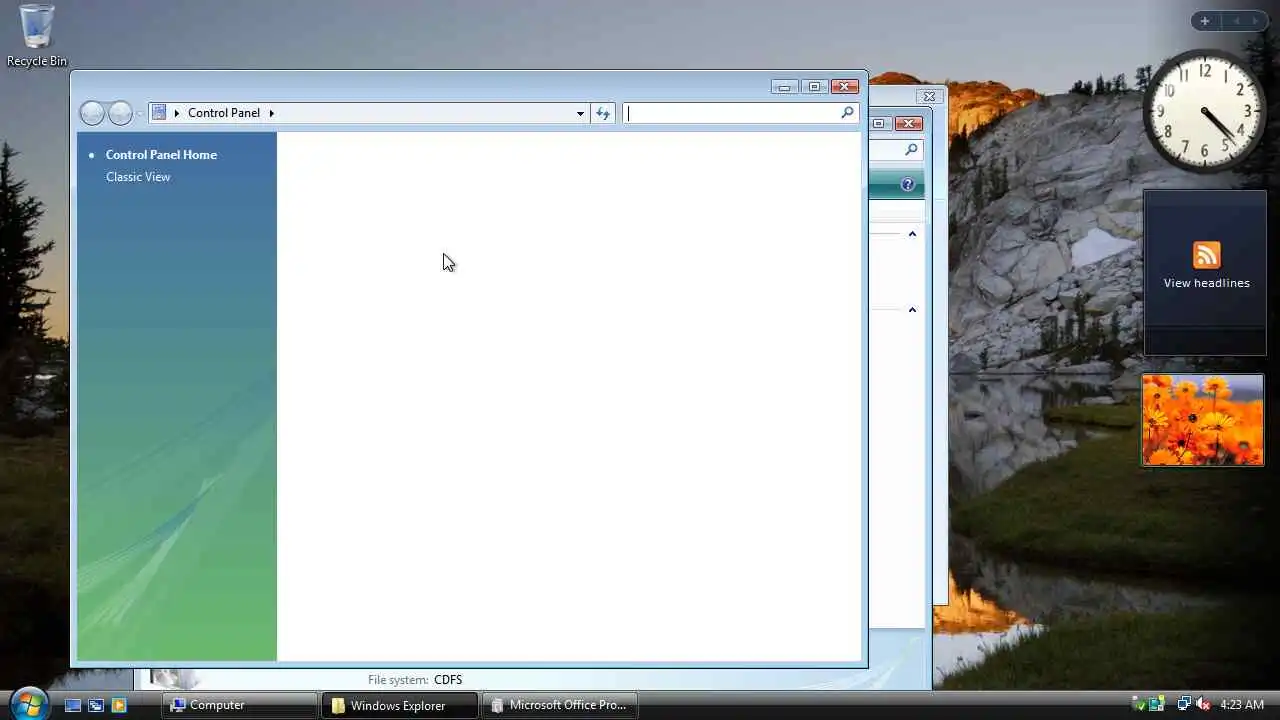Click the help icon in the background window
This screenshot has width=1280, height=720.
[908, 184]
